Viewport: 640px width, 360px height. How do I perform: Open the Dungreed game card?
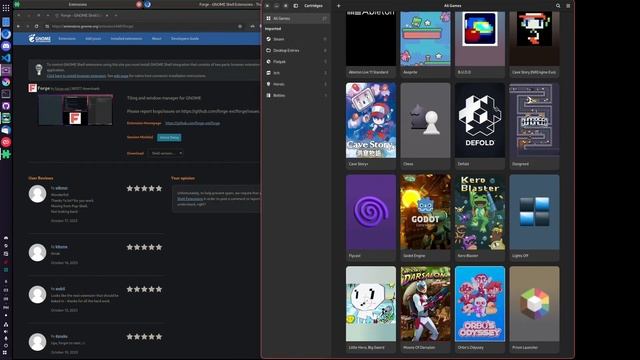tap(534, 126)
